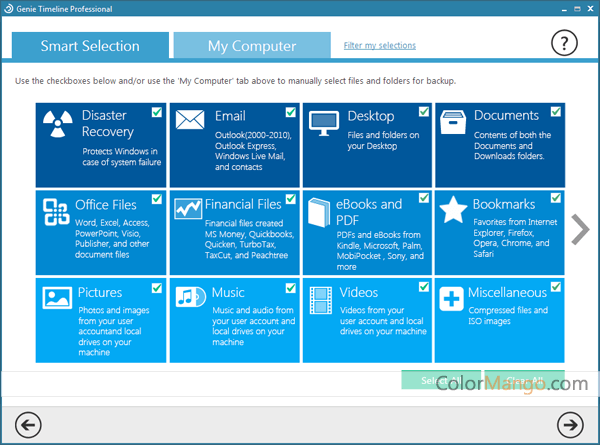Toggle the Music checkbox

[290, 288]
